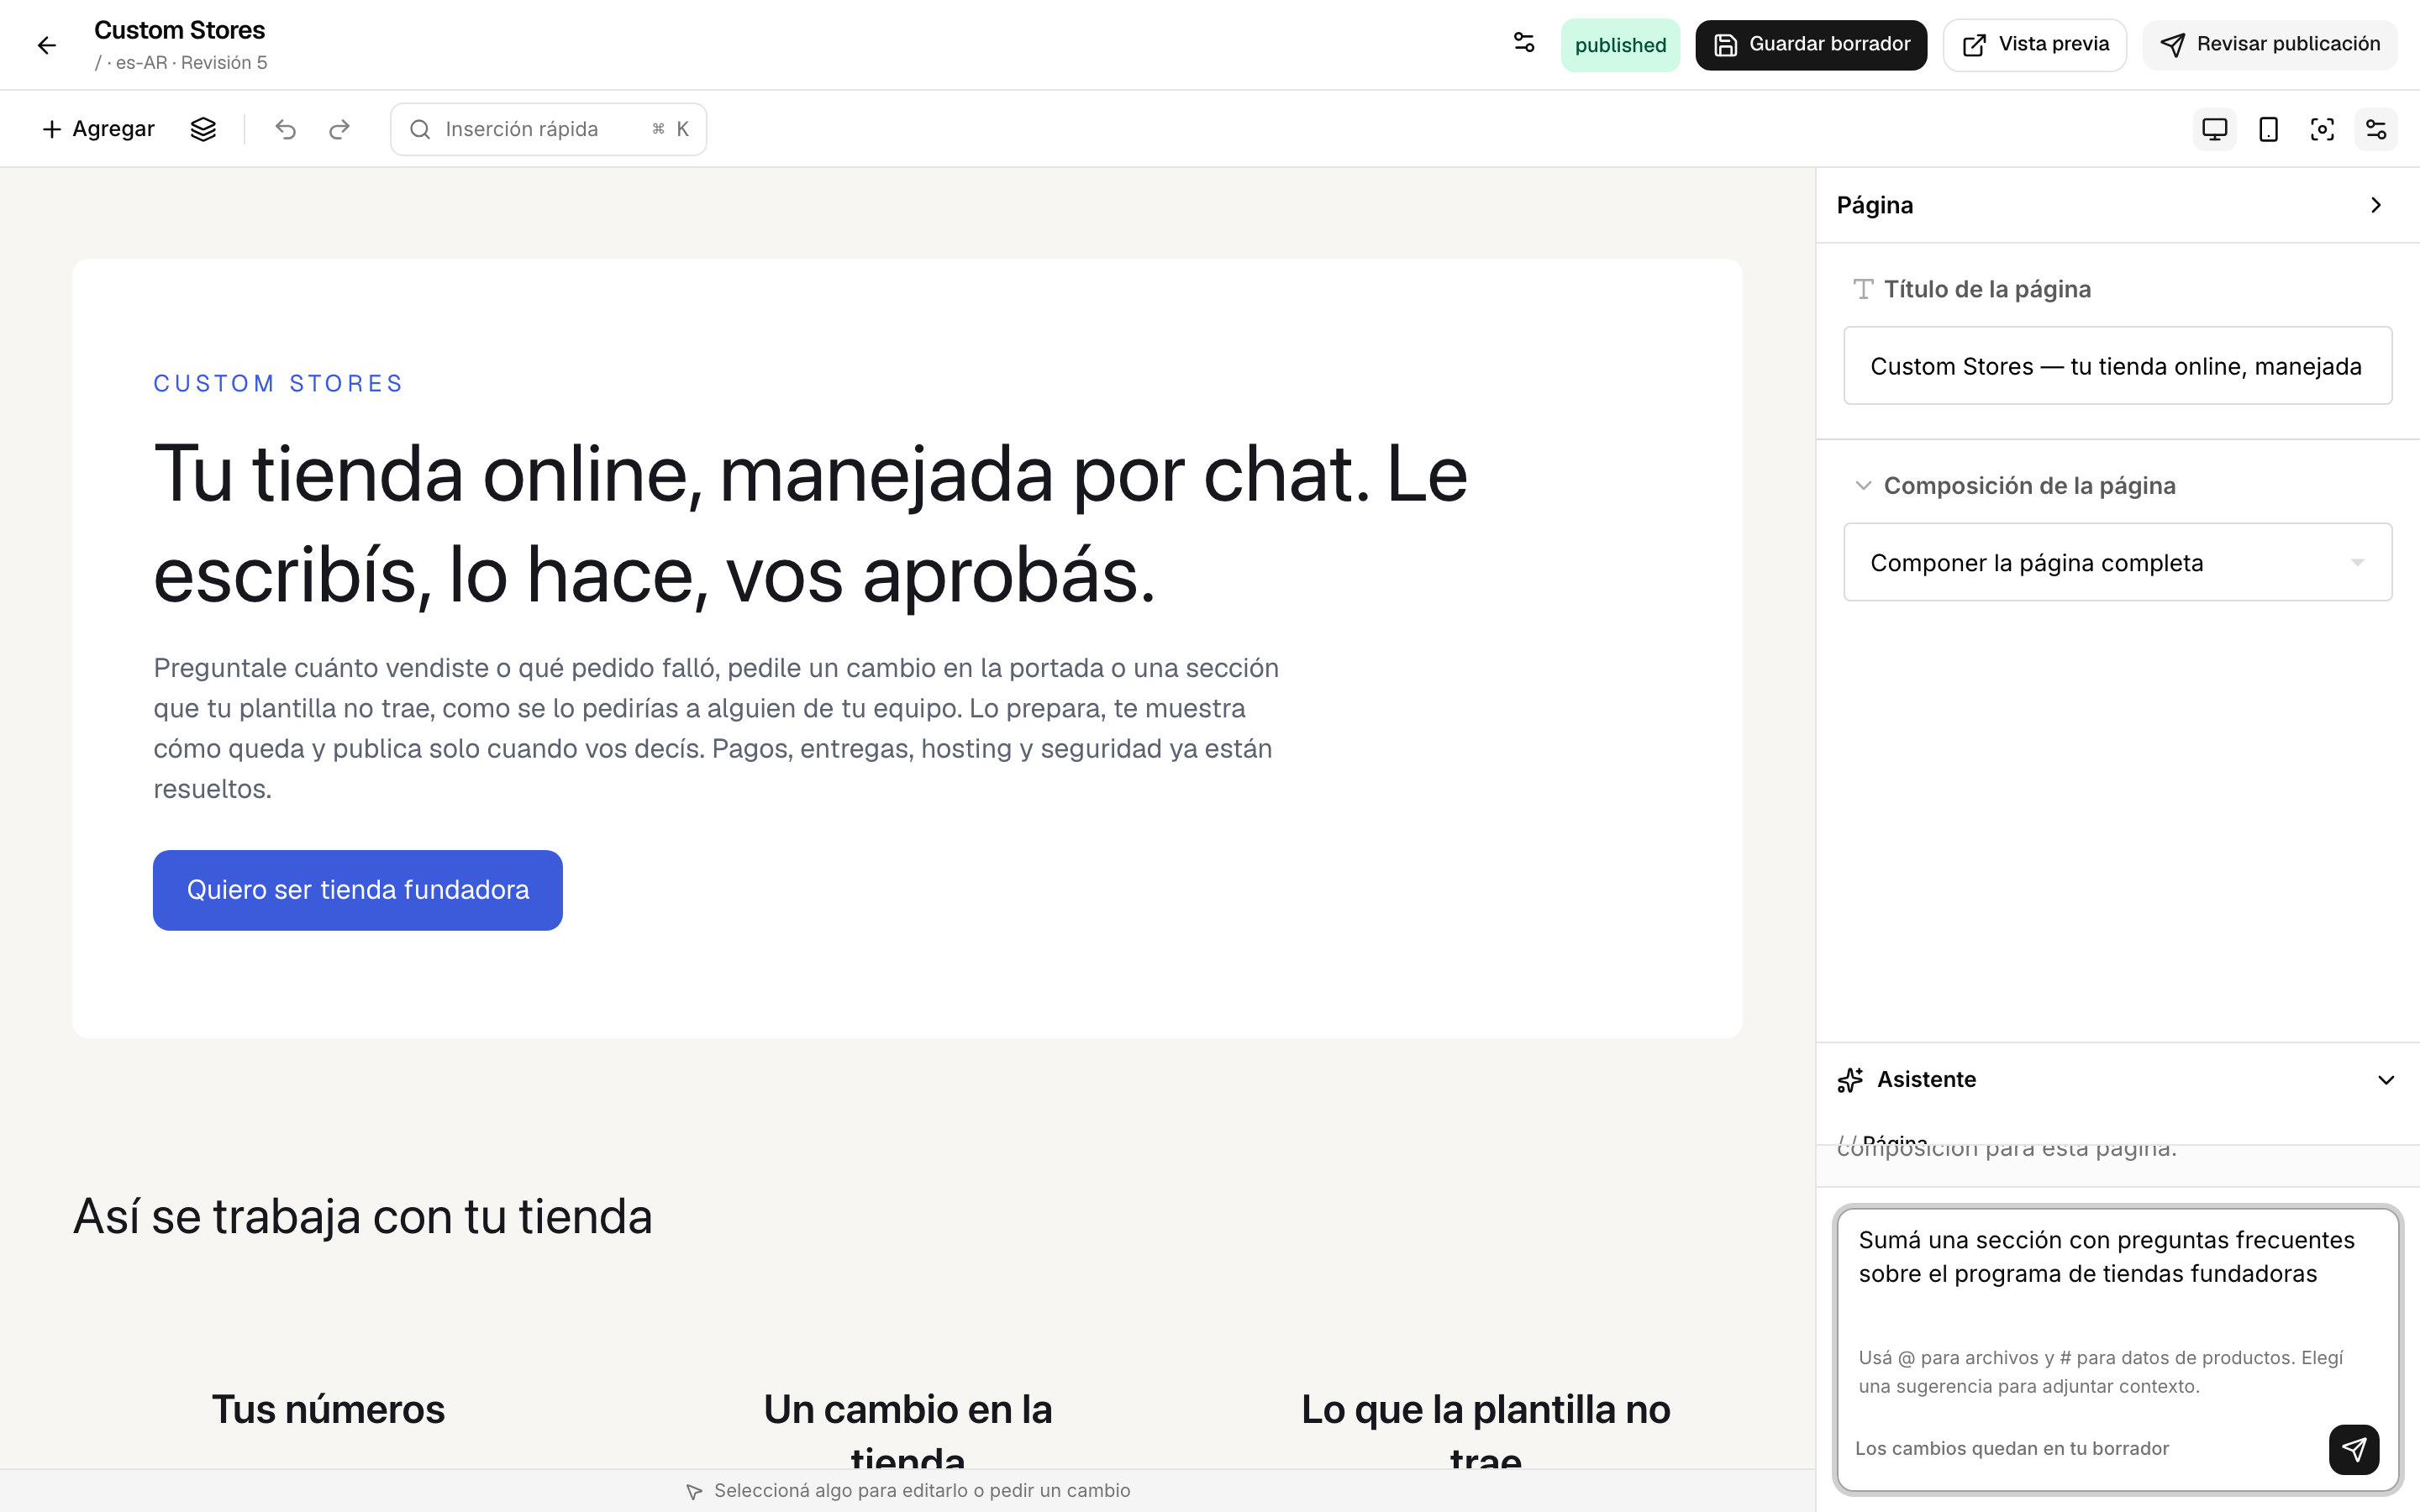Switch to desktop viewport icon
Image resolution: width=2420 pixels, height=1512 pixels.
pos(2215,129)
